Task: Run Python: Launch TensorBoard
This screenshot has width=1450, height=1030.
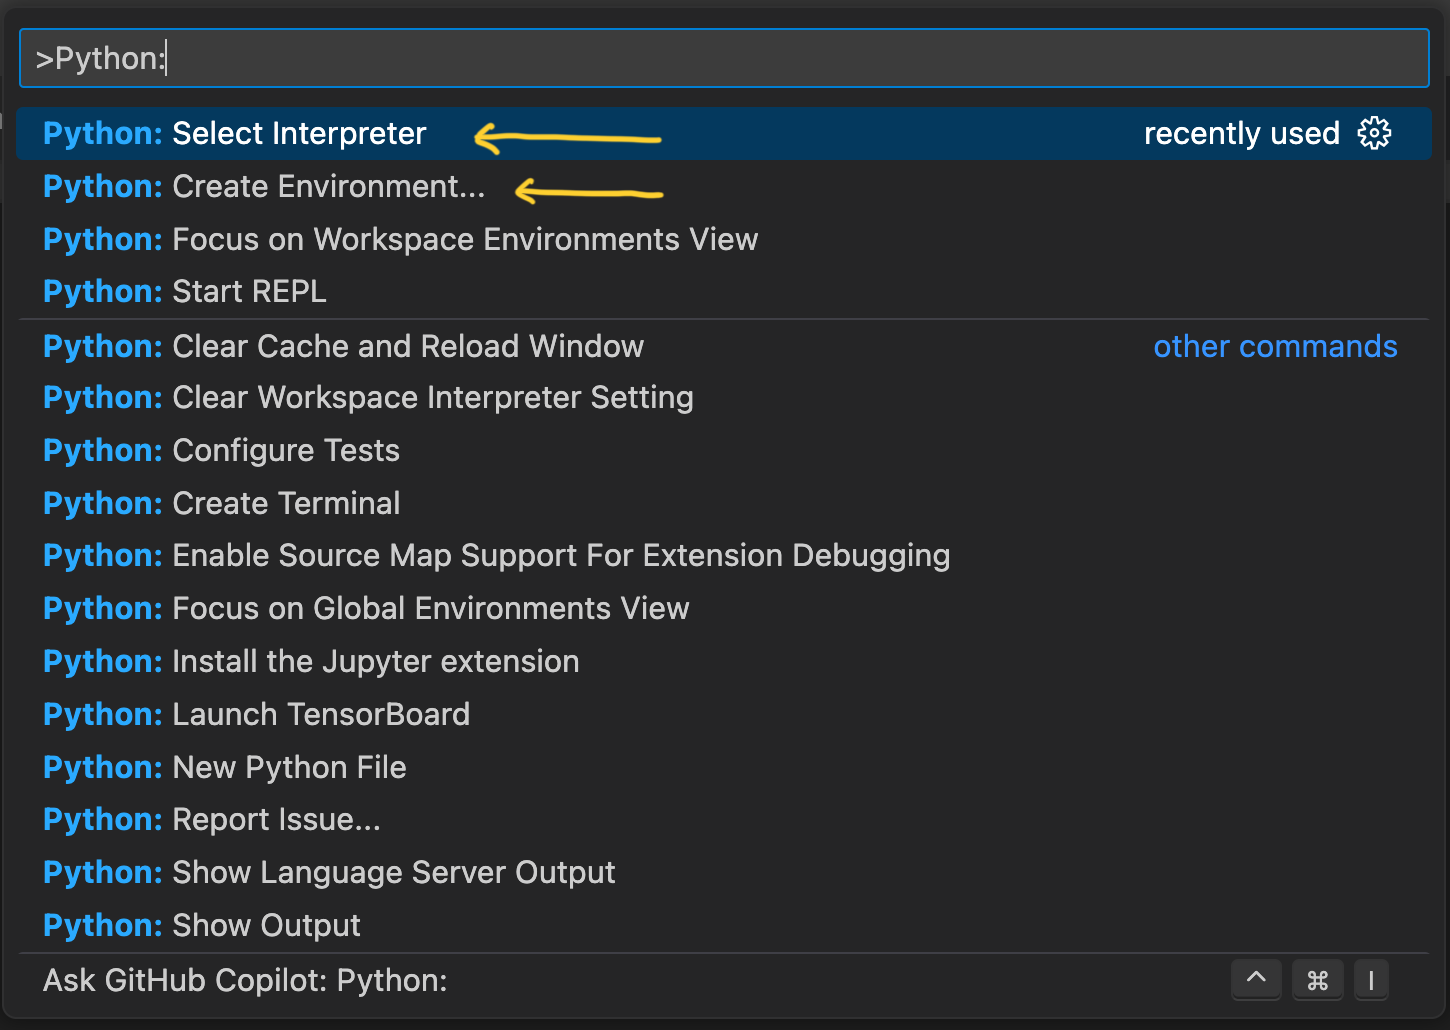Action: [x=724, y=715]
